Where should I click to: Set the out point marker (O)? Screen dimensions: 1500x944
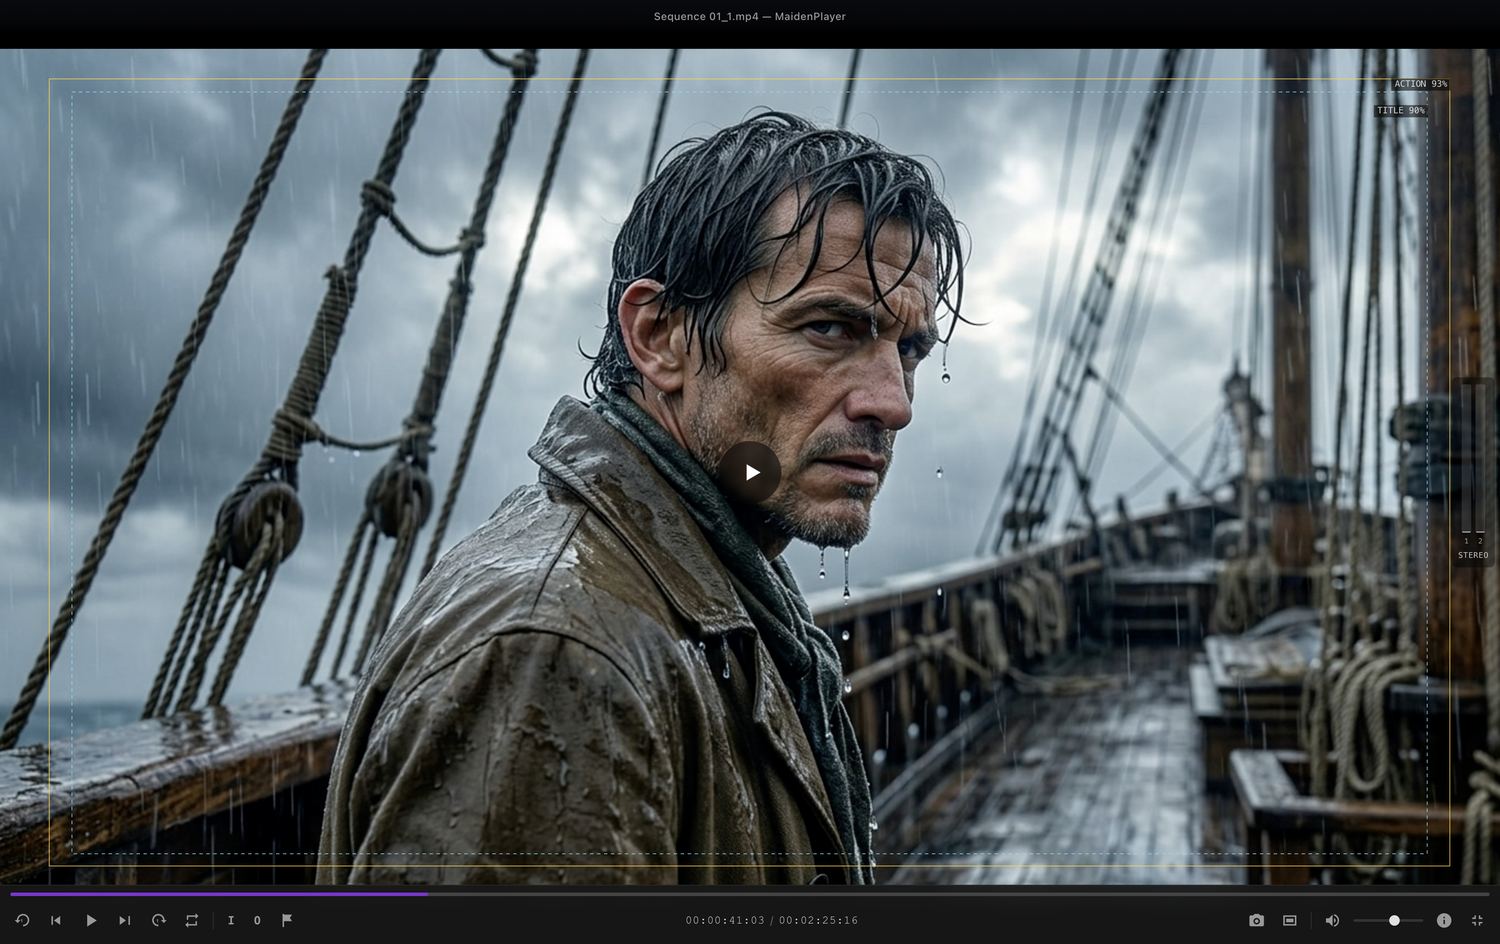click(257, 920)
